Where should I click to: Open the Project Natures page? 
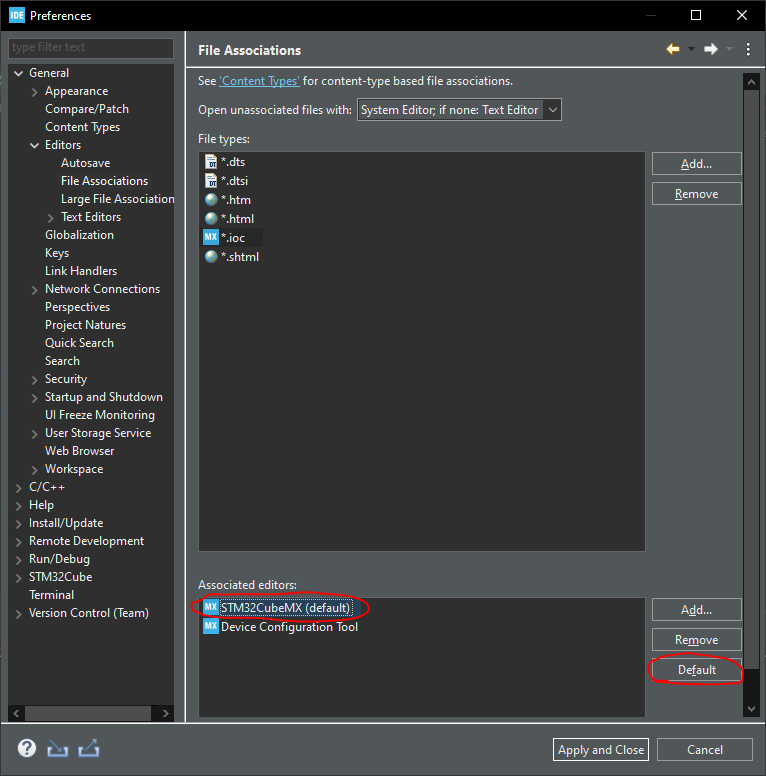point(85,325)
